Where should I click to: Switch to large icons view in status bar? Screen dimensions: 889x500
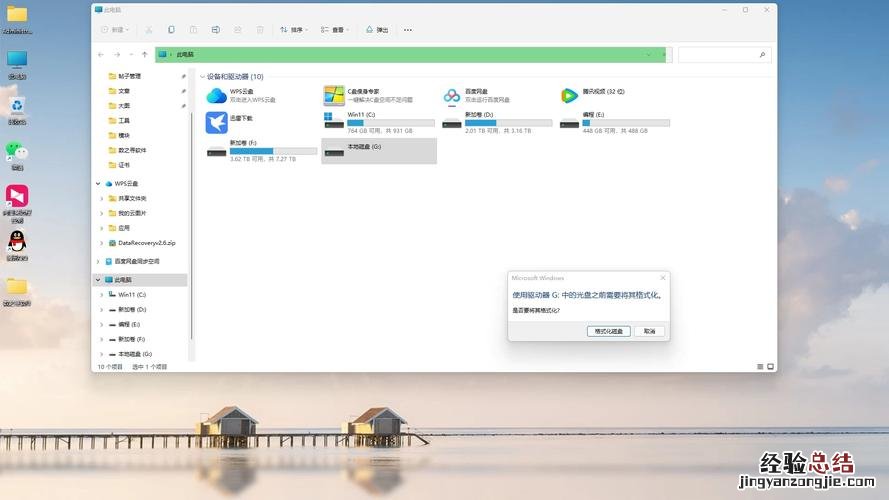click(x=770, y=367)
